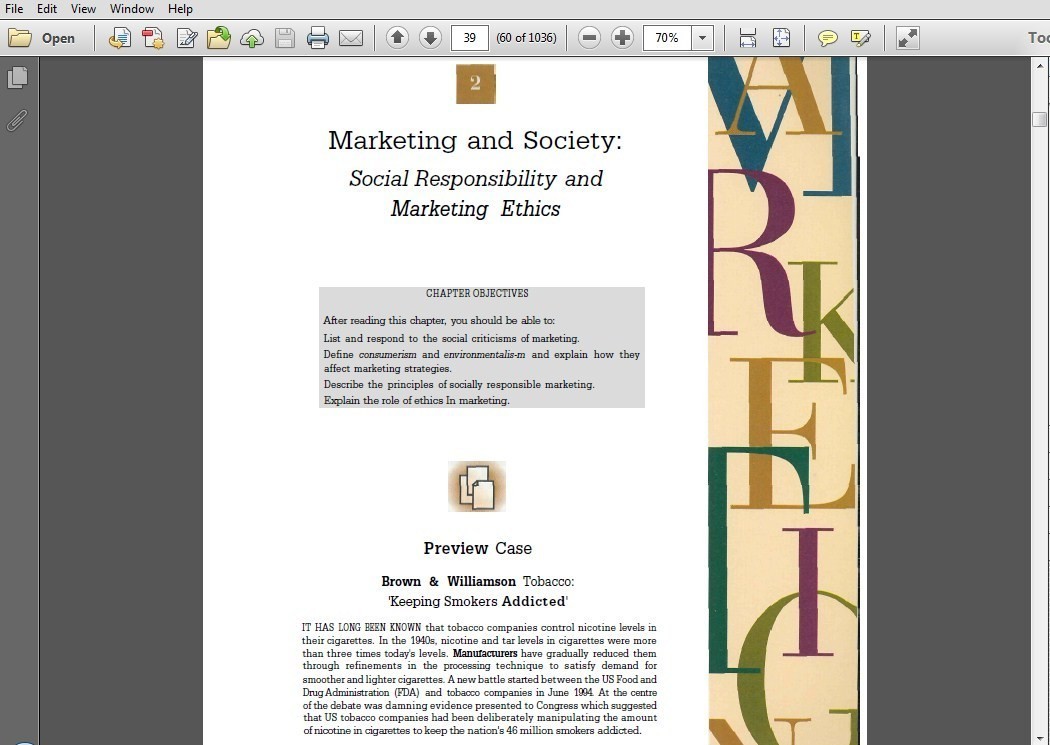Click the zoom out minus button
This screenshot has width=1050, height=745.
click(589, 37)
